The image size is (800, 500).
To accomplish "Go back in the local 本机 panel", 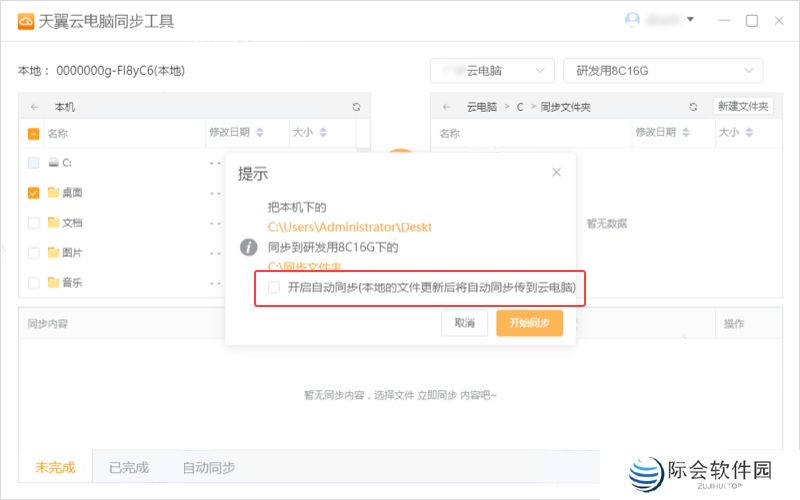I will click(34, 107).
